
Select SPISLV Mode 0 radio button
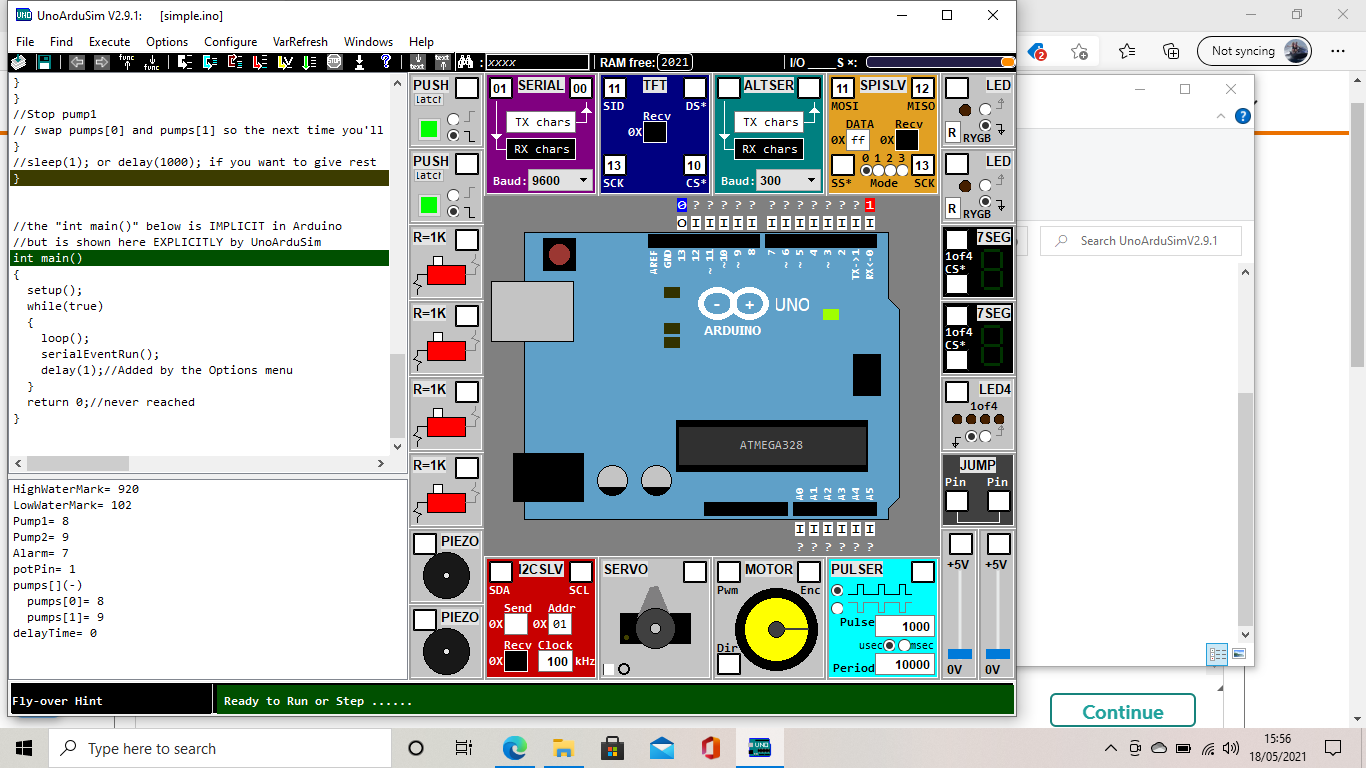click(867, 170)
